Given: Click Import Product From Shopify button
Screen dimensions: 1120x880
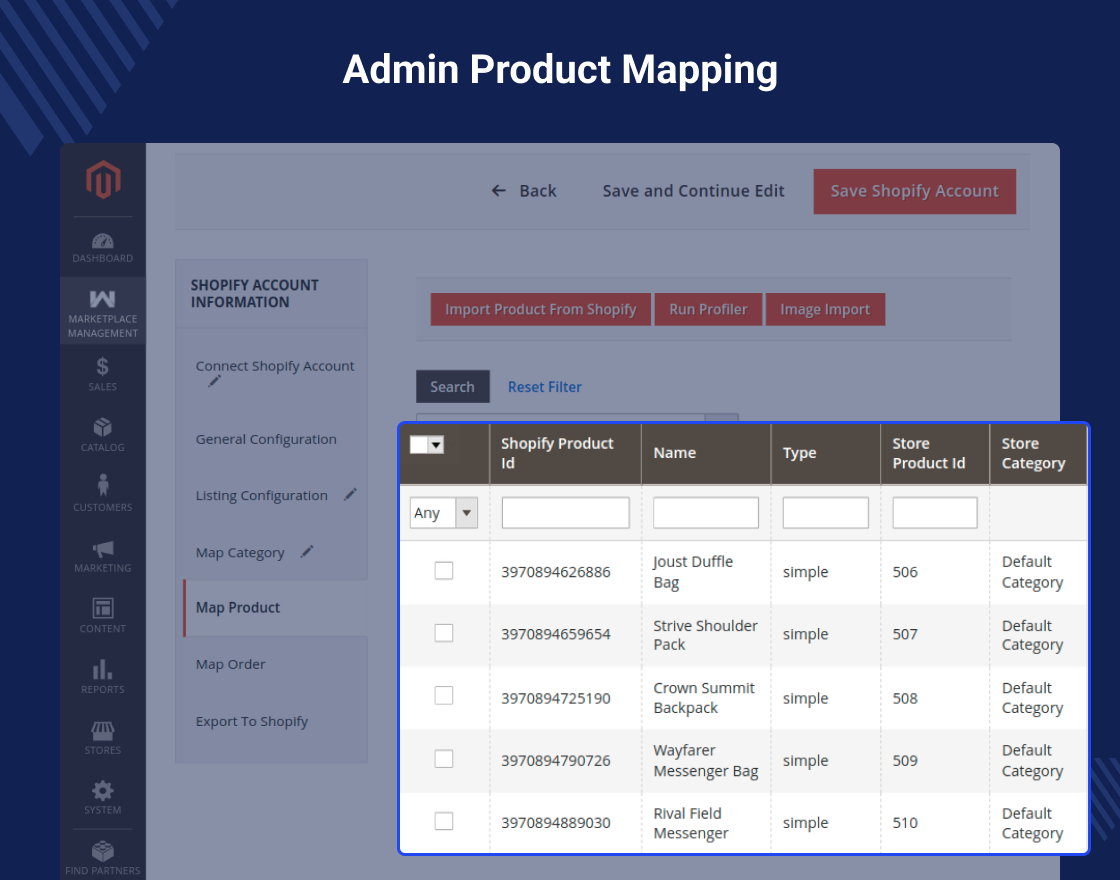Looking at the screenshot, I should click(541, 309).
